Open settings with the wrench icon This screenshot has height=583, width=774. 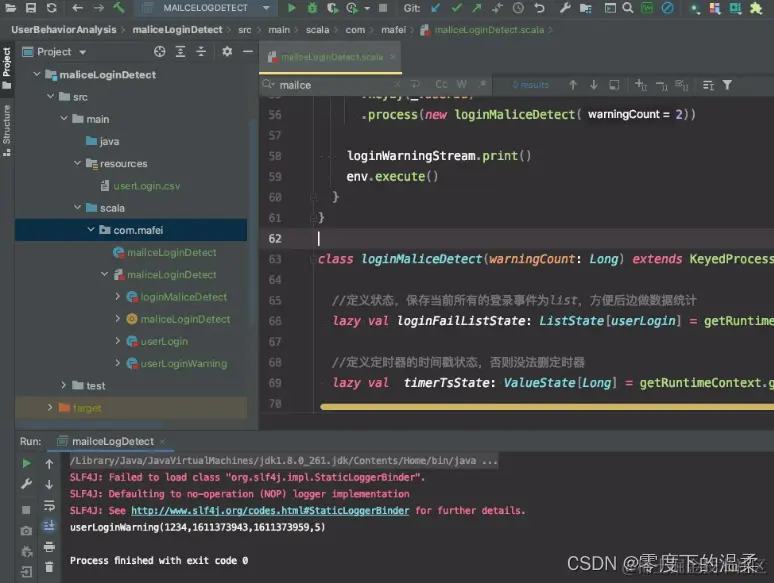[565, 7]
